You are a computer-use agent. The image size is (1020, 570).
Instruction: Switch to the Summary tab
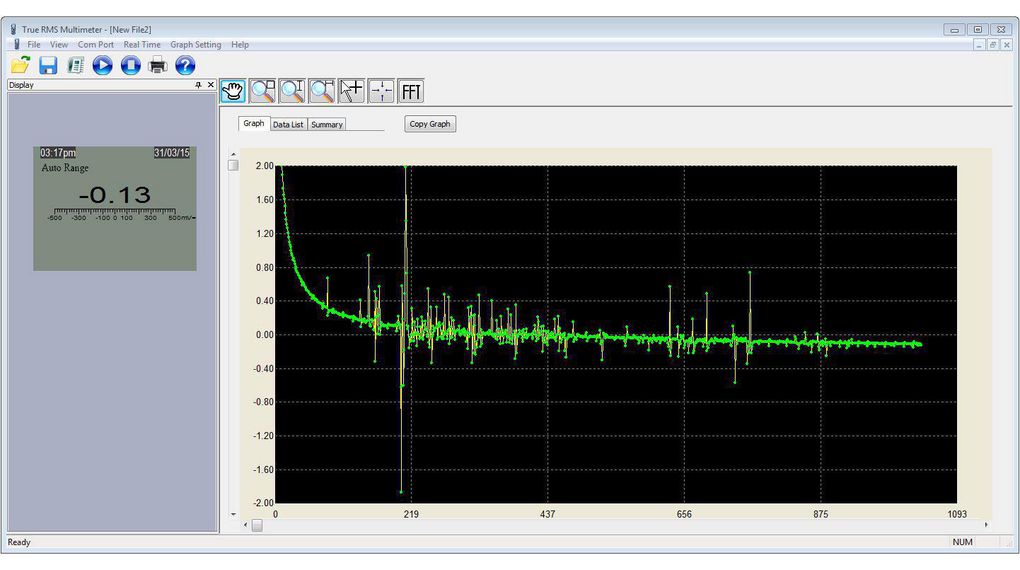326,124
